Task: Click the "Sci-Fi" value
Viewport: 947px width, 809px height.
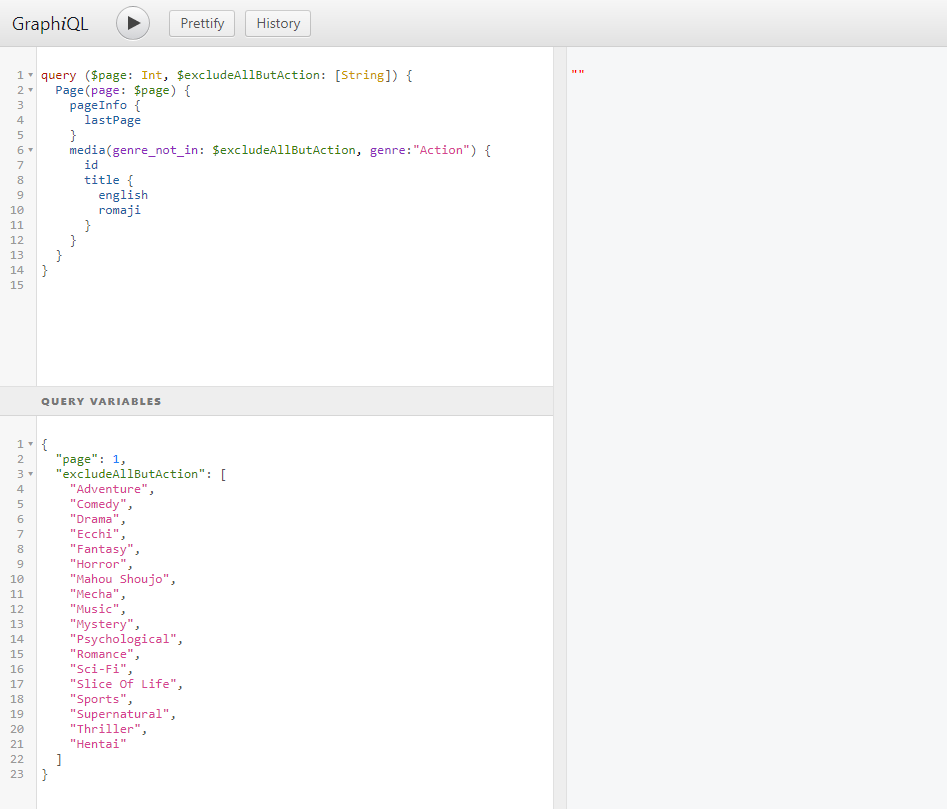Action: pyautogui.click(x=98, y=669)
